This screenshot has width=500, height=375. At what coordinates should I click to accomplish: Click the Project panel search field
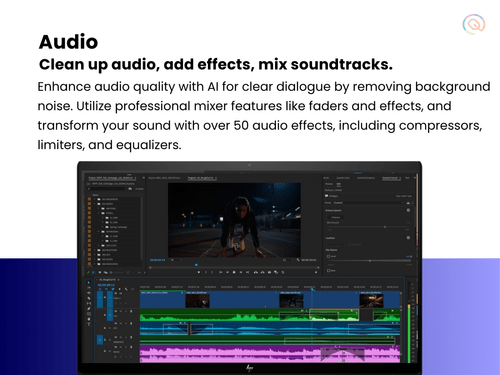[107, 189]
